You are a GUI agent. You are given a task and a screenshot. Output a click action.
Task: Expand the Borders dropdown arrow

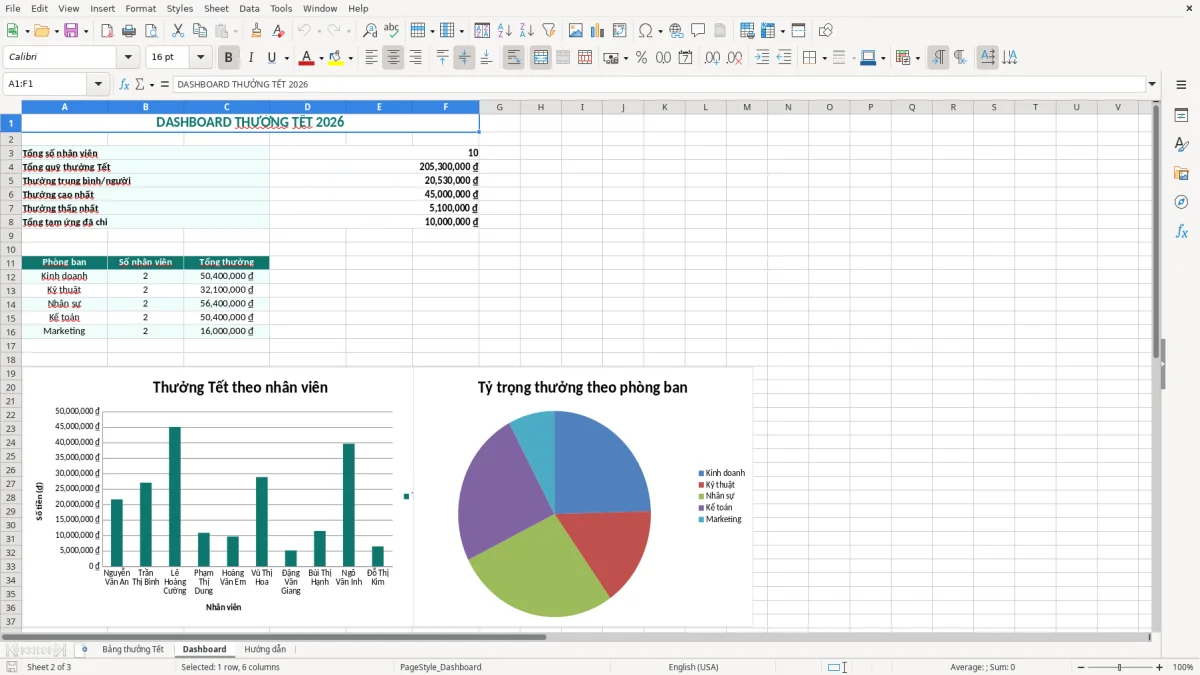[x=826, y=58]
